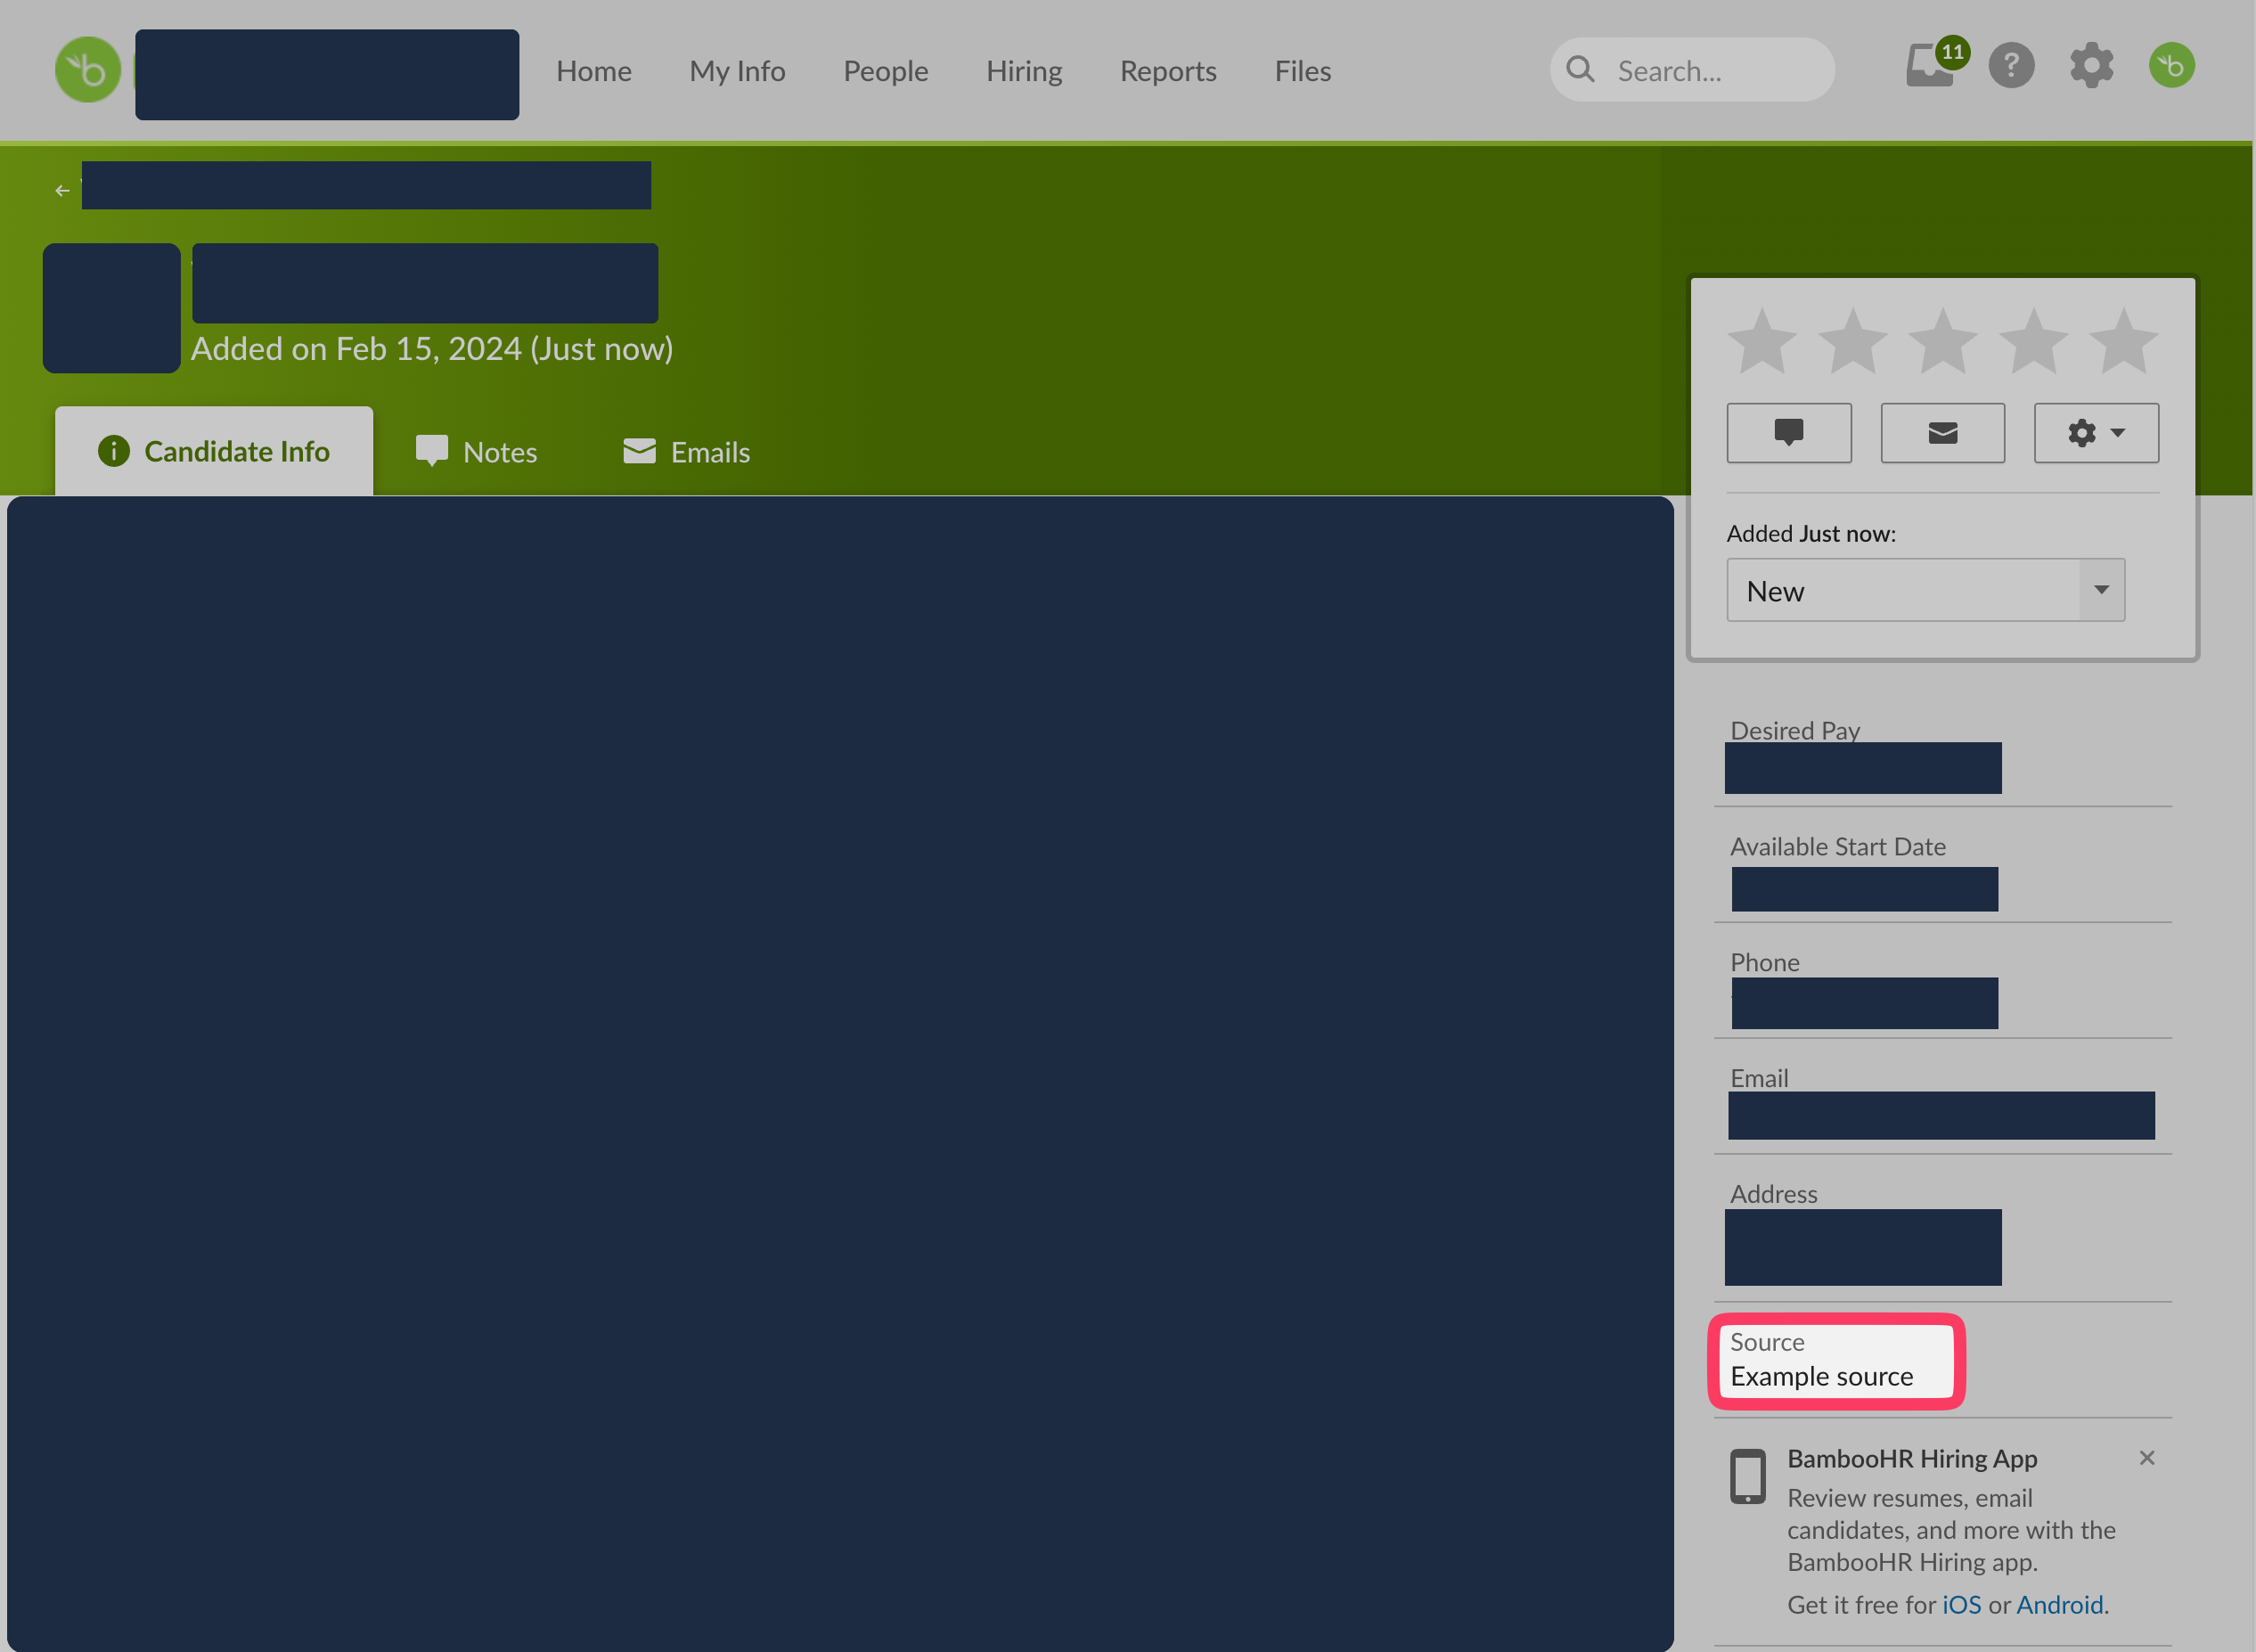Viewport: 2256px width, 1652px height.
Task: Rate candidate with the third star
Action: (x=1943, y=342)
